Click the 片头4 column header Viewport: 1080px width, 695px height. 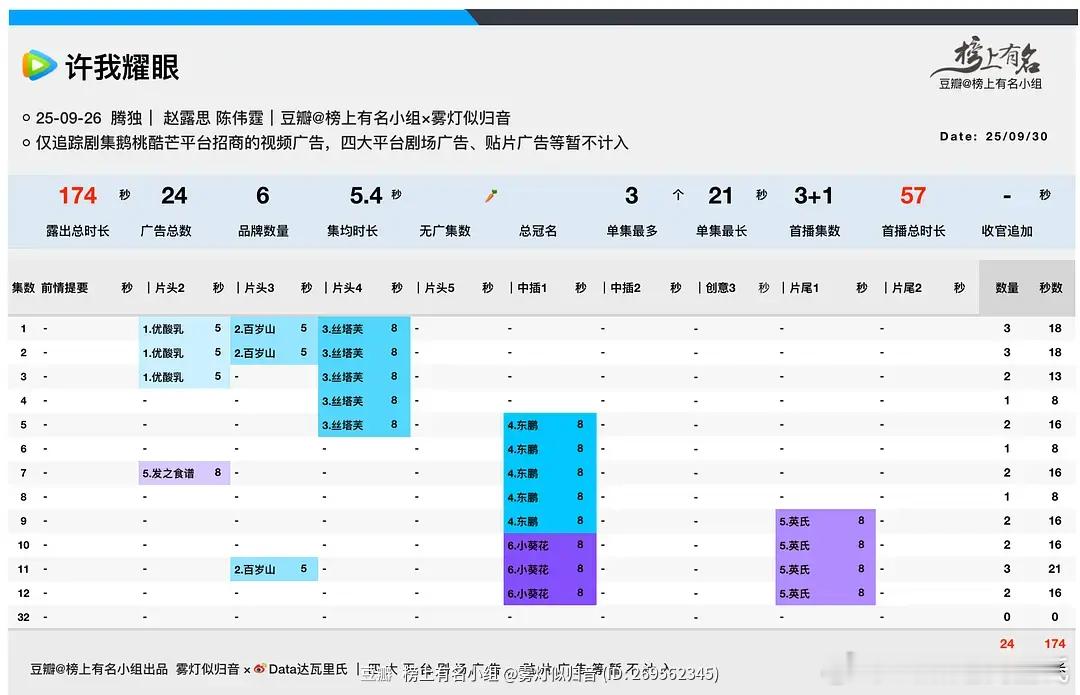347,288
